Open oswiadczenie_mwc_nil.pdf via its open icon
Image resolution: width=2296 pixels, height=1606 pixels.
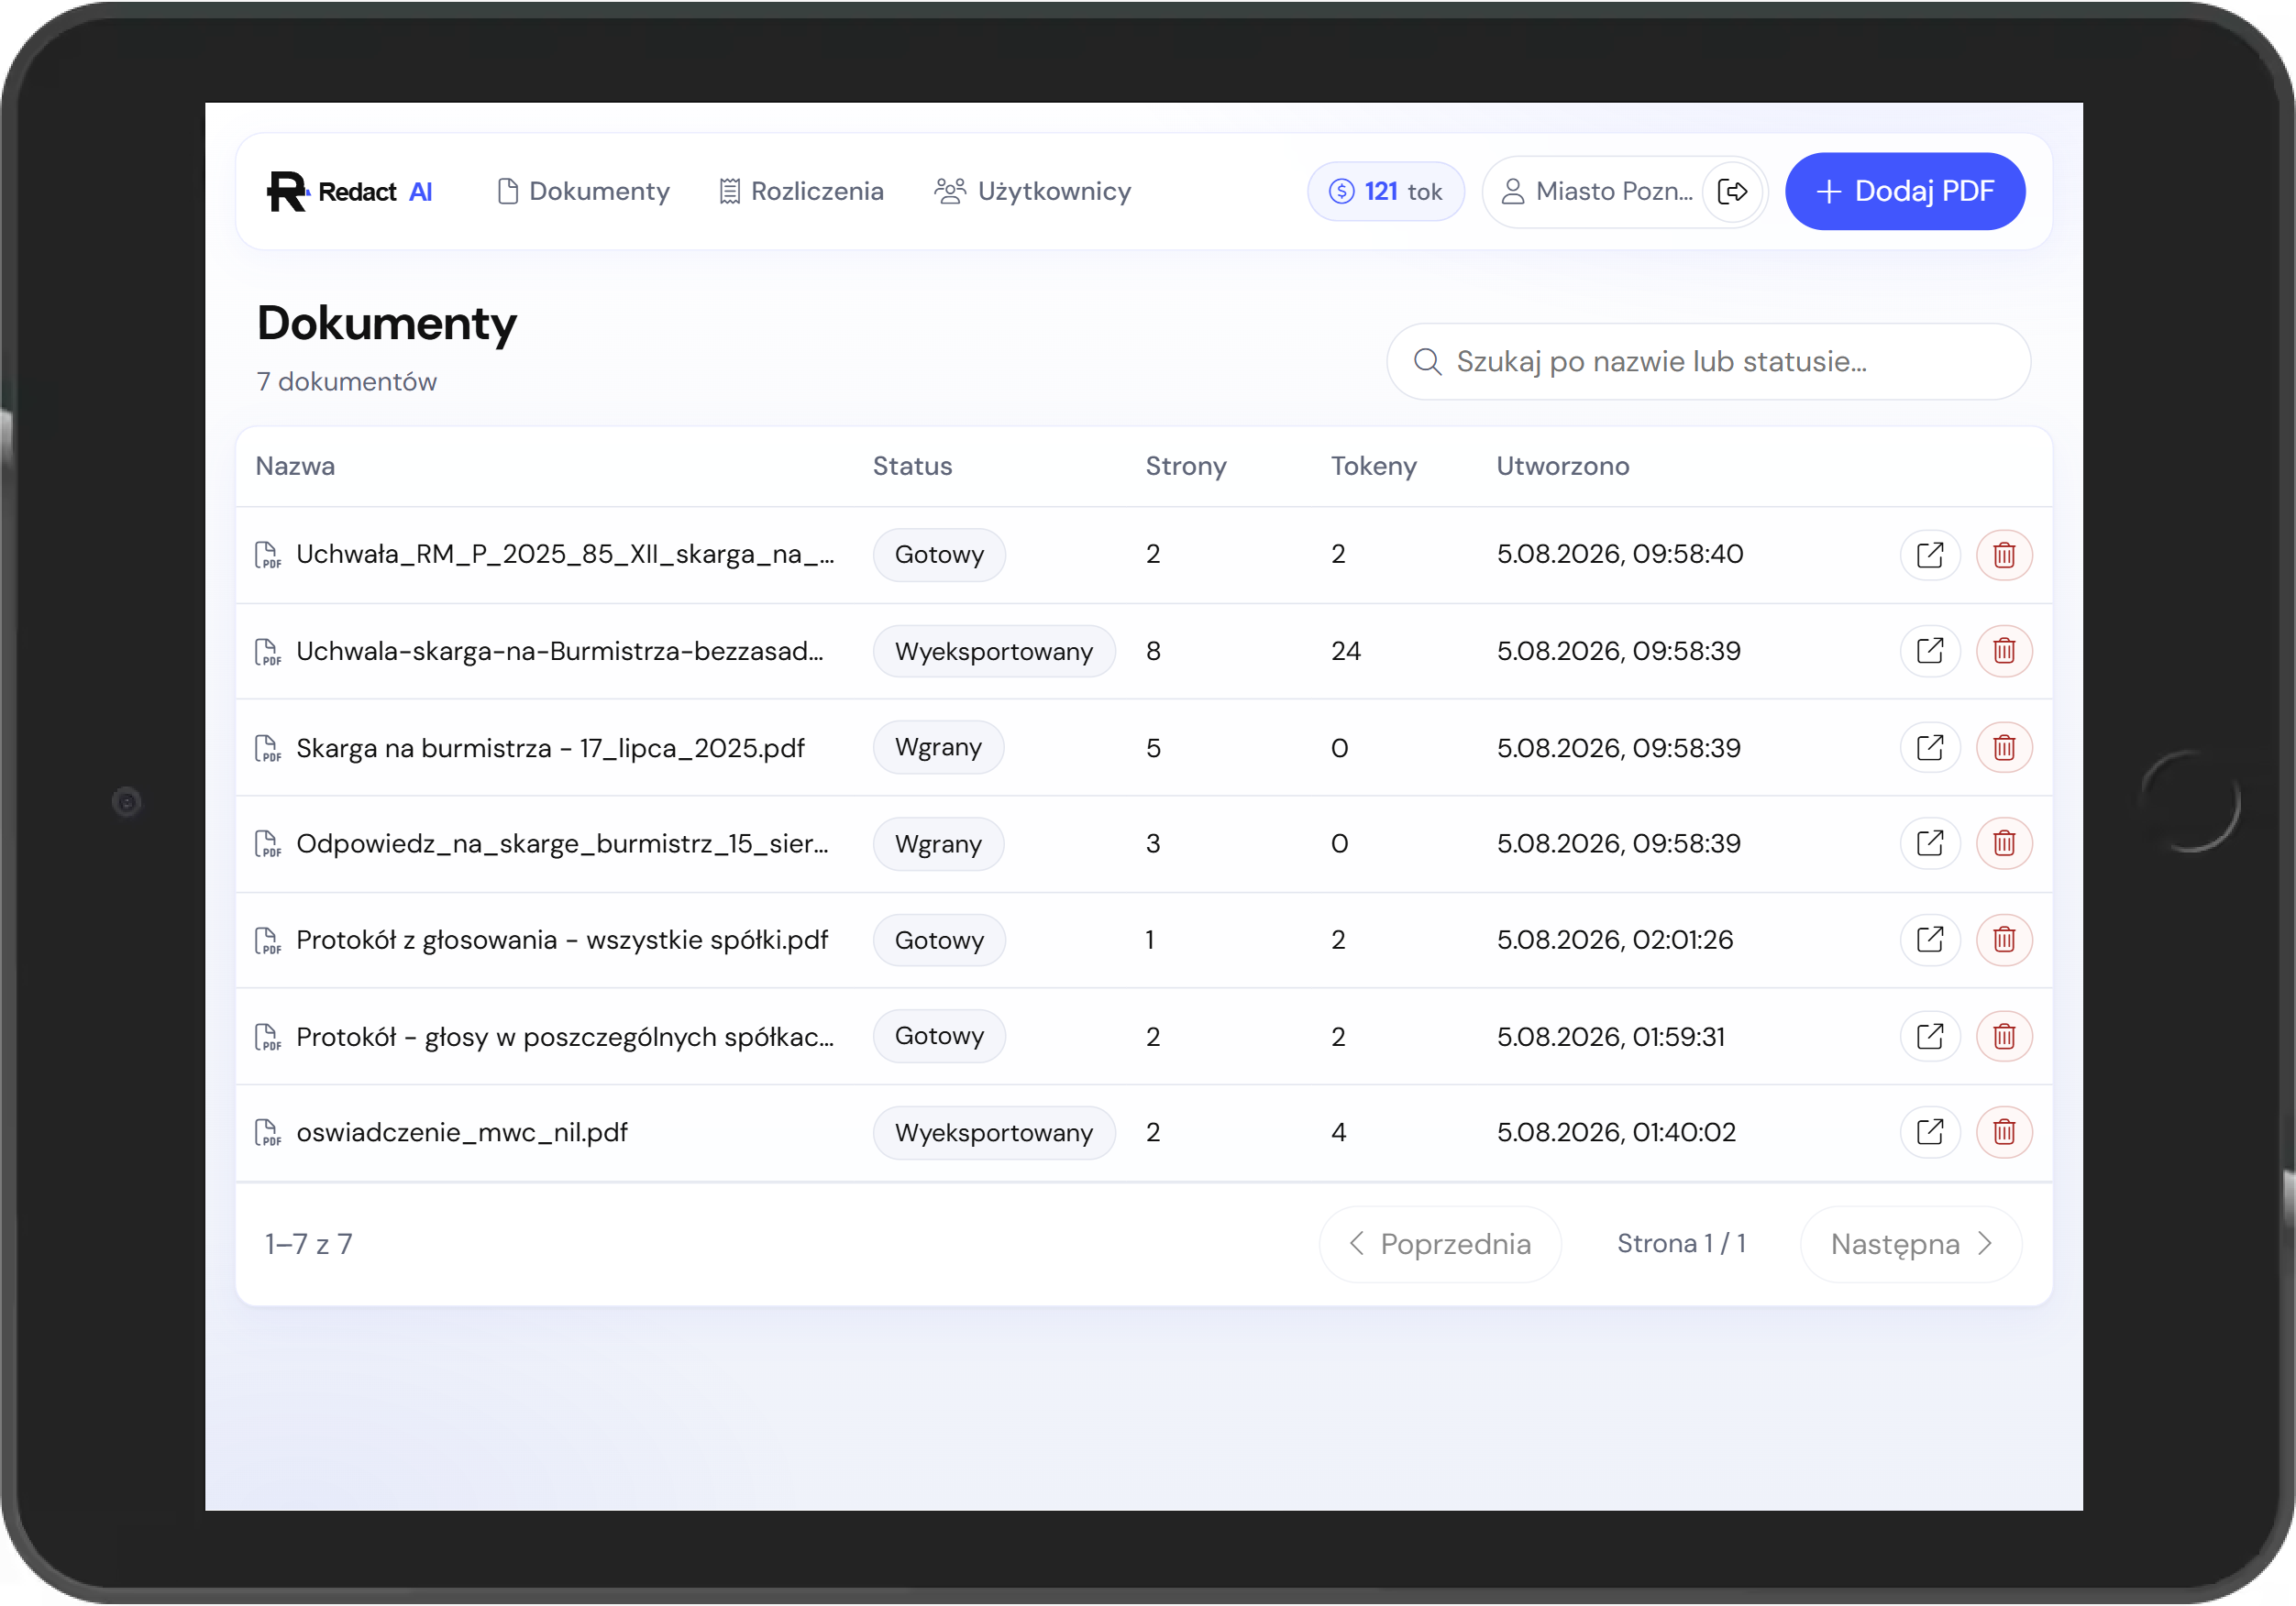coord(1929,1132)
